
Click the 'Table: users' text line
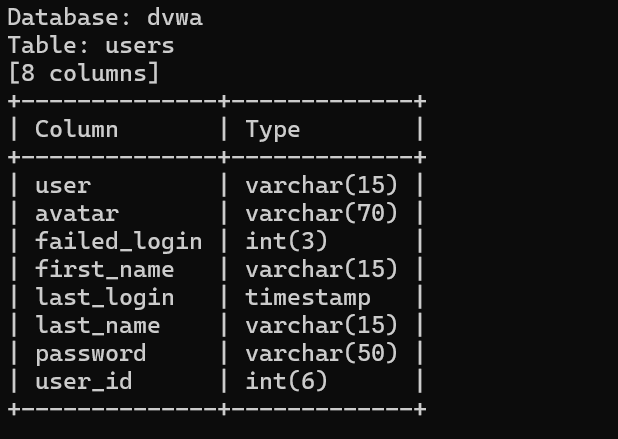[x=90, y=45]
